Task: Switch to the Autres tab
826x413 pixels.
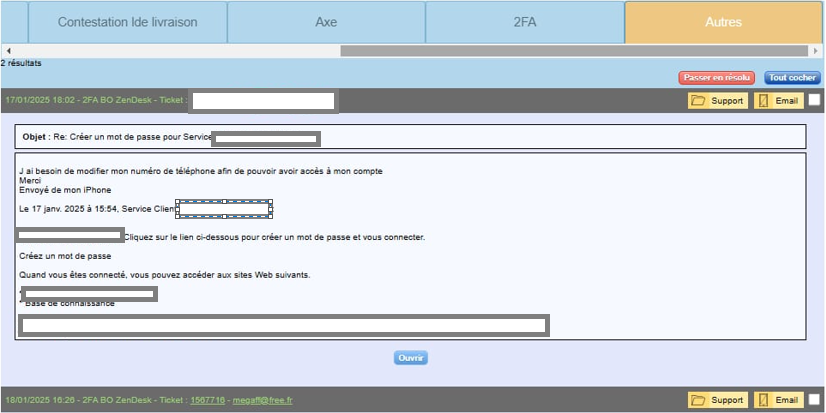Action: pyautogui.click(x=723, y=22)
